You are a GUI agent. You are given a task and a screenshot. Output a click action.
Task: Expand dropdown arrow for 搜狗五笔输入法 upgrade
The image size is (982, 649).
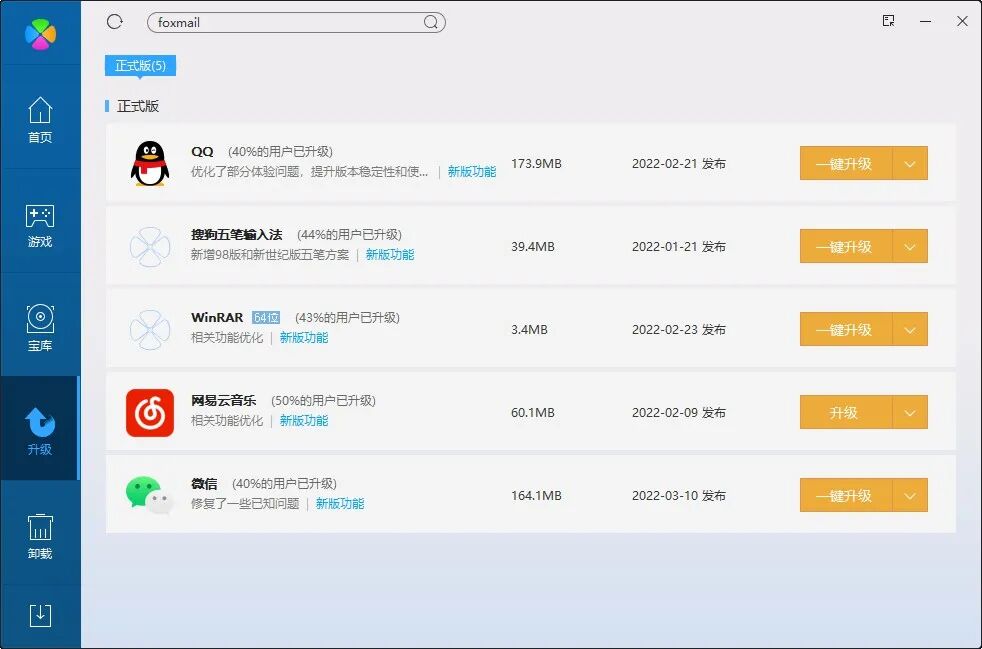[910, 246]
